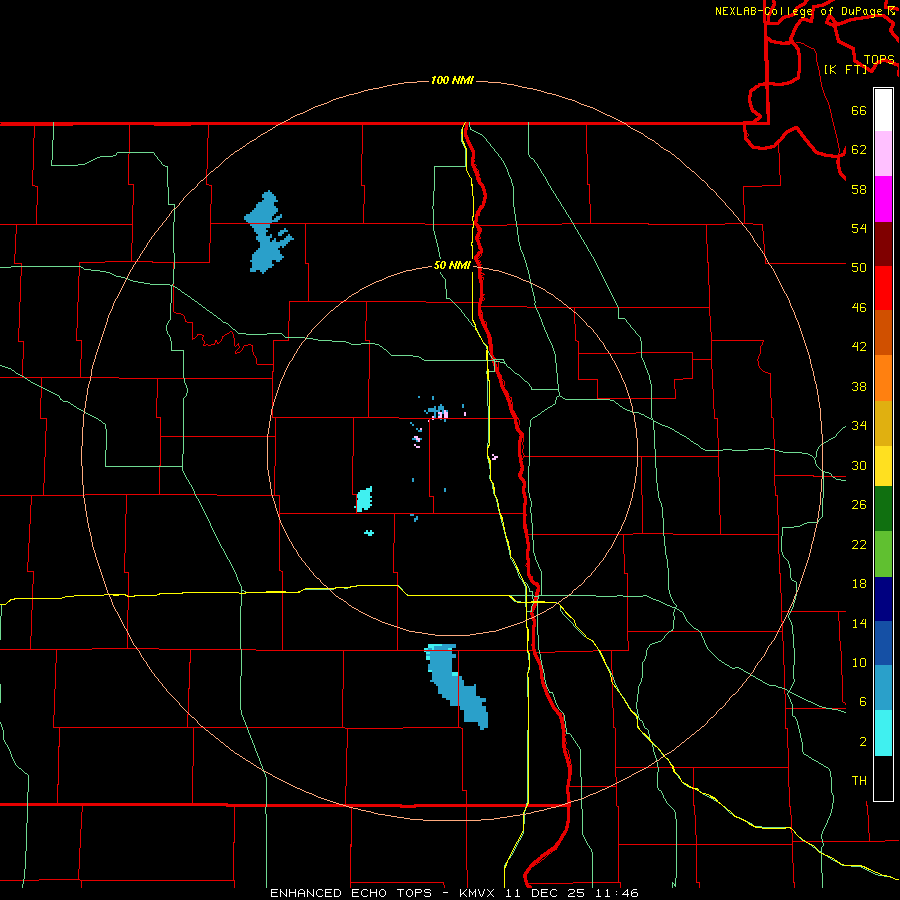Select the bright yellow legend swatch
900x900 pixels.
[x=883, y=466]
